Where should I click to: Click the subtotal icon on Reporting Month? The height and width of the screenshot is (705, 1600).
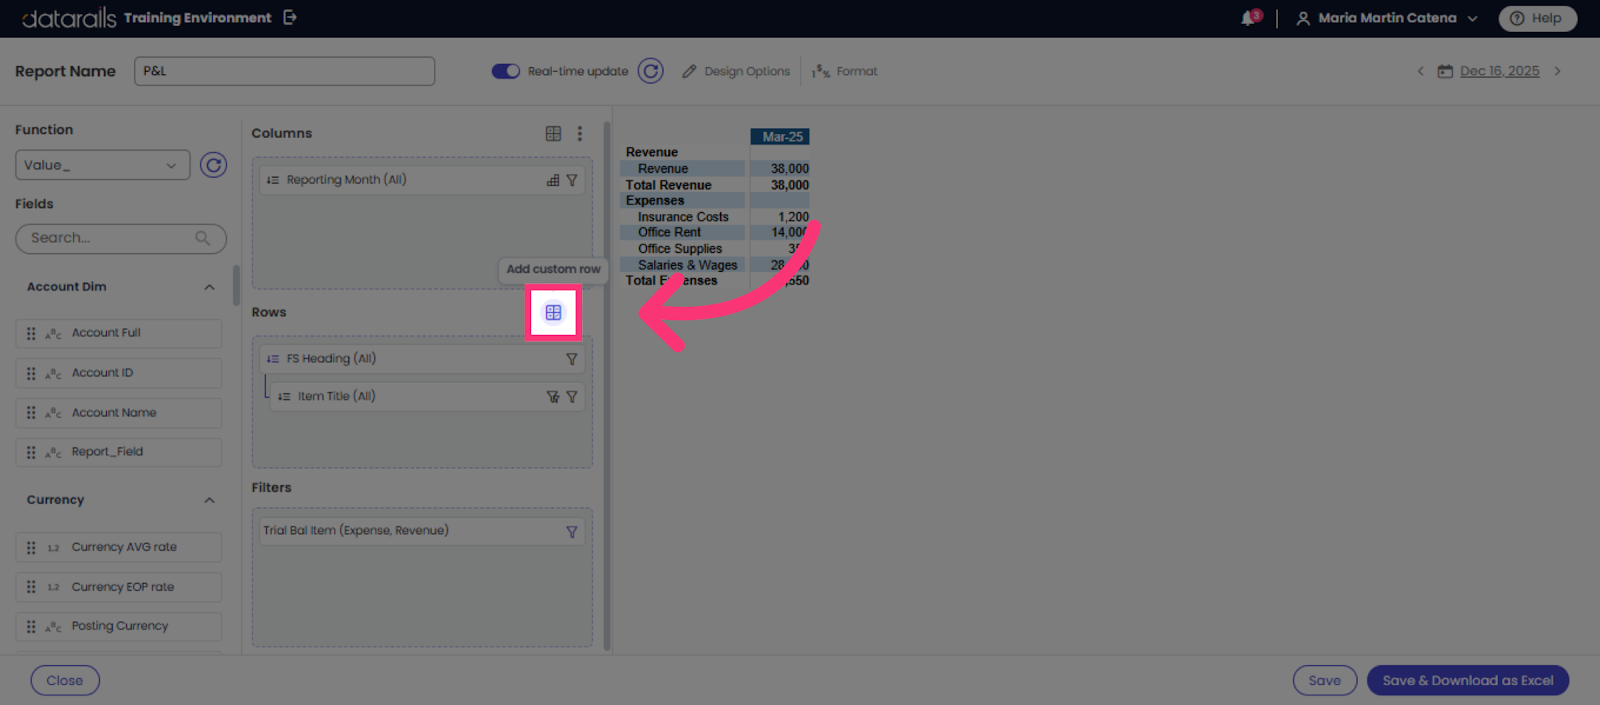pos(553,181)
